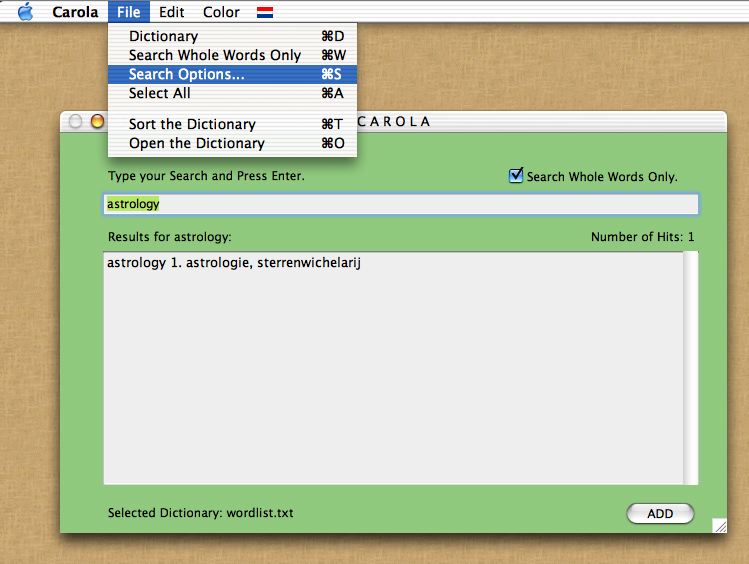Click Selected Dictionary: wordlist.txt text
This screenshot has height=564, width=749.
201,513
